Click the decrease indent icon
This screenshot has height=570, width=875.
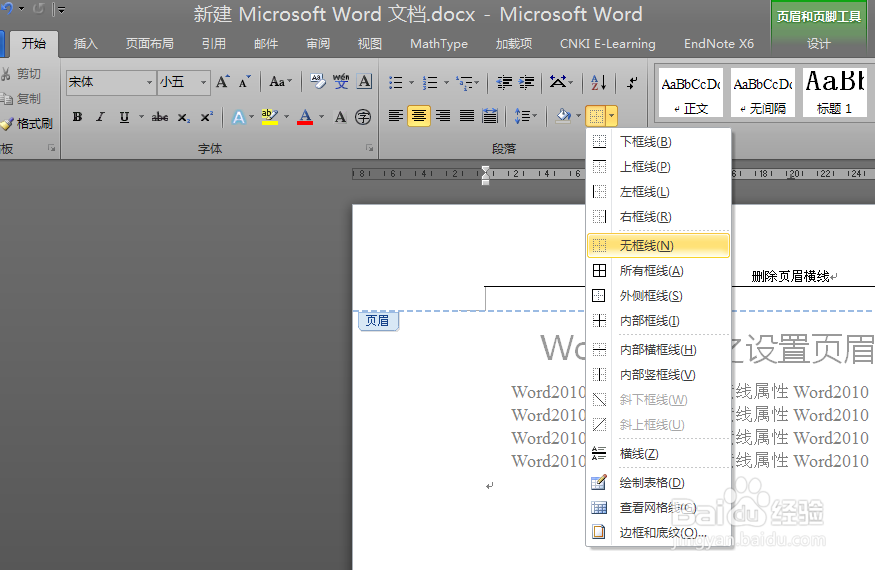pos(504,83)
